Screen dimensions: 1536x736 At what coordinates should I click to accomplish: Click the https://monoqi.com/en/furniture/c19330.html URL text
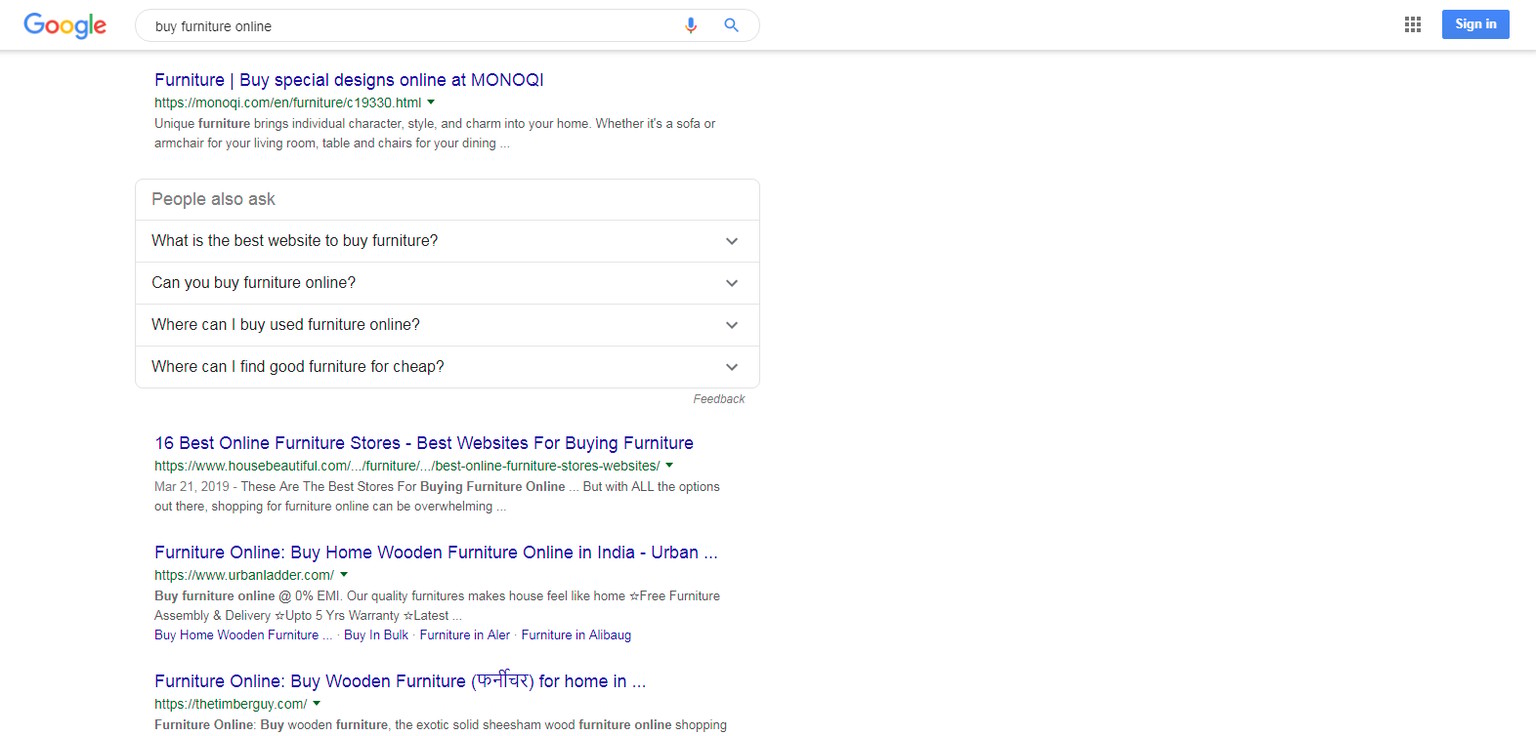pyautogui.click(x=288, y=102)
